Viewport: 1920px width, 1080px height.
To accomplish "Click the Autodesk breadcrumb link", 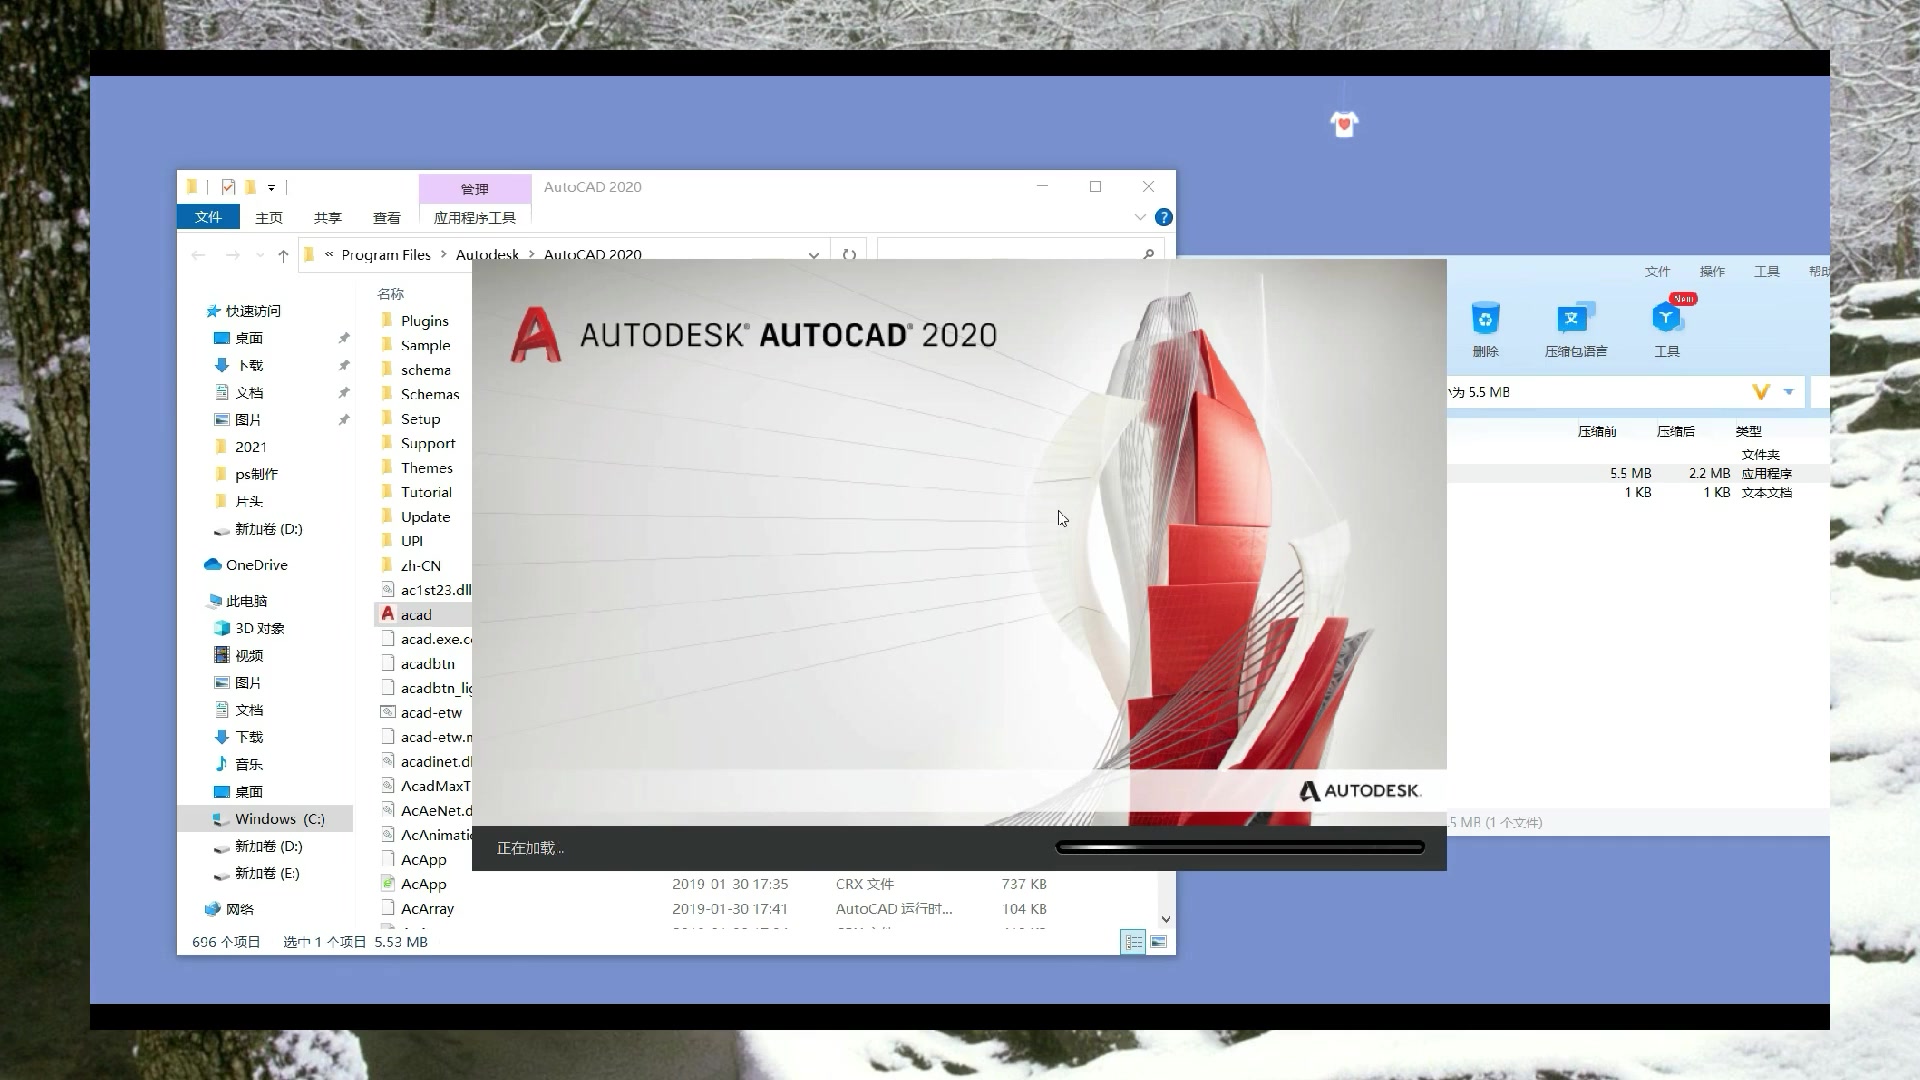I will 487,254.
